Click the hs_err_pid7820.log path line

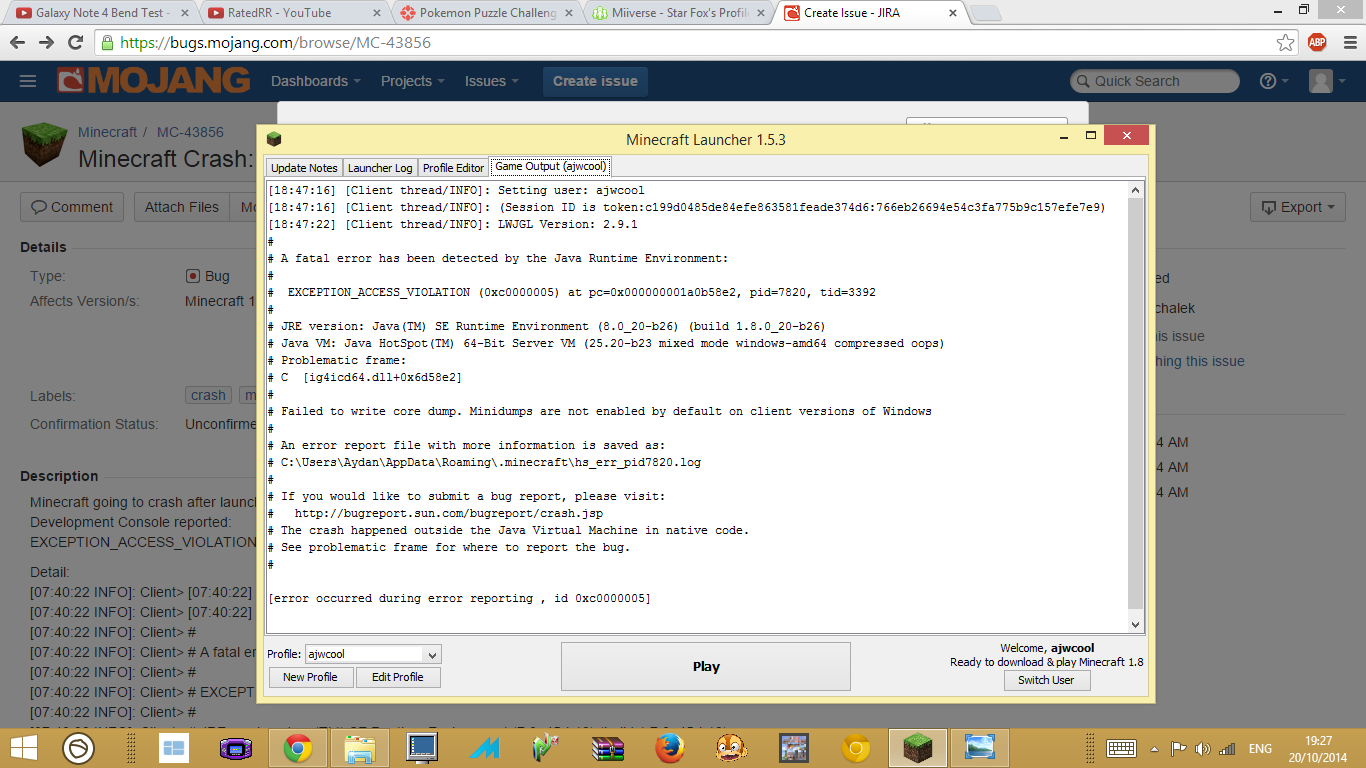coord(485,462)
